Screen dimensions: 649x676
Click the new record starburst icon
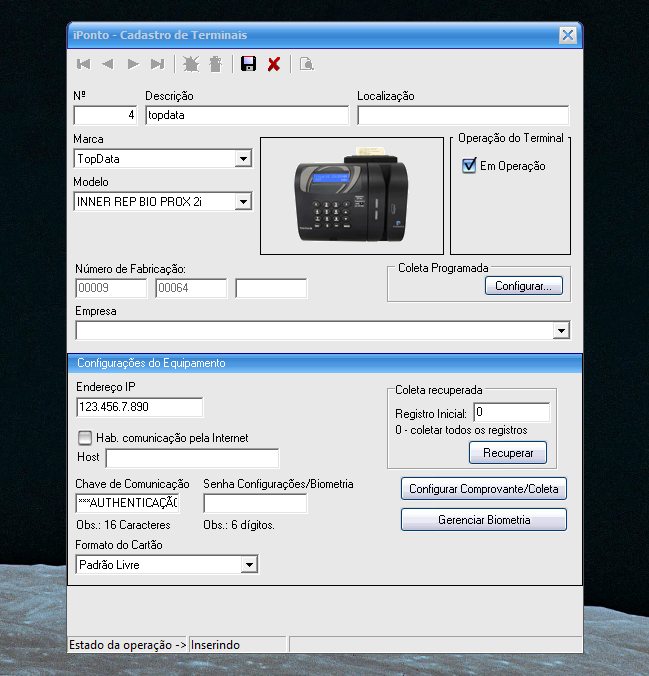[191, 64]
